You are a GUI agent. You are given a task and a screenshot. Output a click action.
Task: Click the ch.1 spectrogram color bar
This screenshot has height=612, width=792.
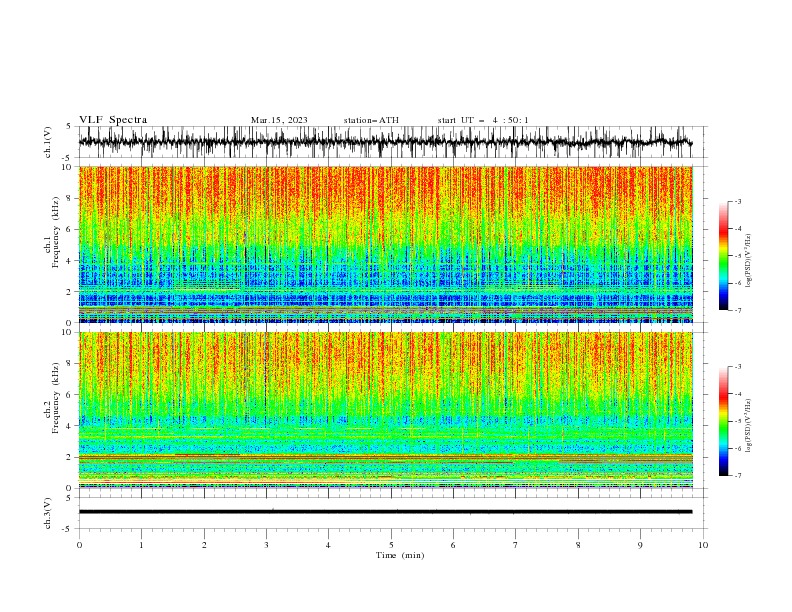click(x=723, y=256)
